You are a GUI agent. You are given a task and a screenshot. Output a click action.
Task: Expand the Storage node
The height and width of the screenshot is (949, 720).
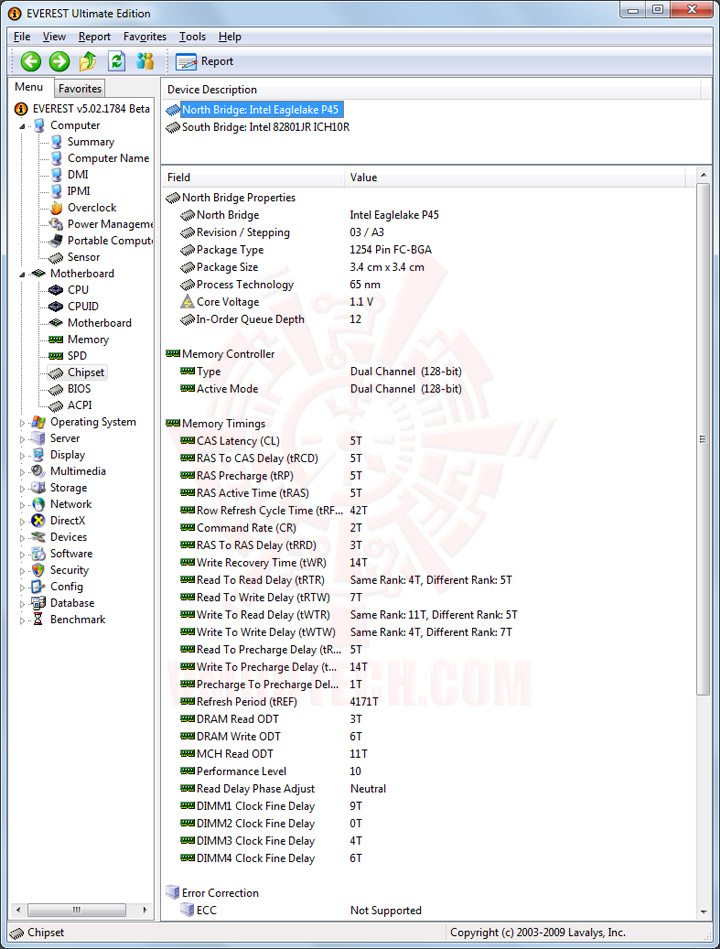(22, 488)
